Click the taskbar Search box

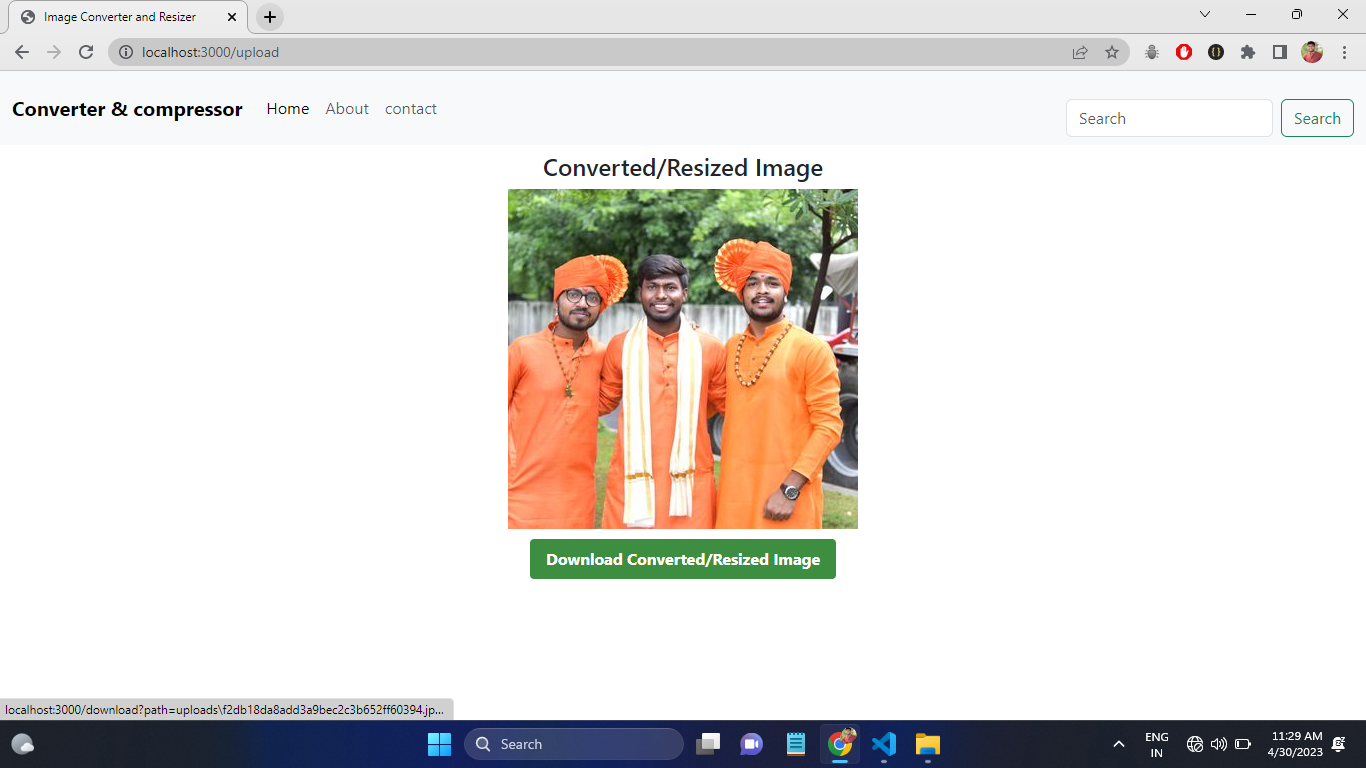click(x=574, y=744)
